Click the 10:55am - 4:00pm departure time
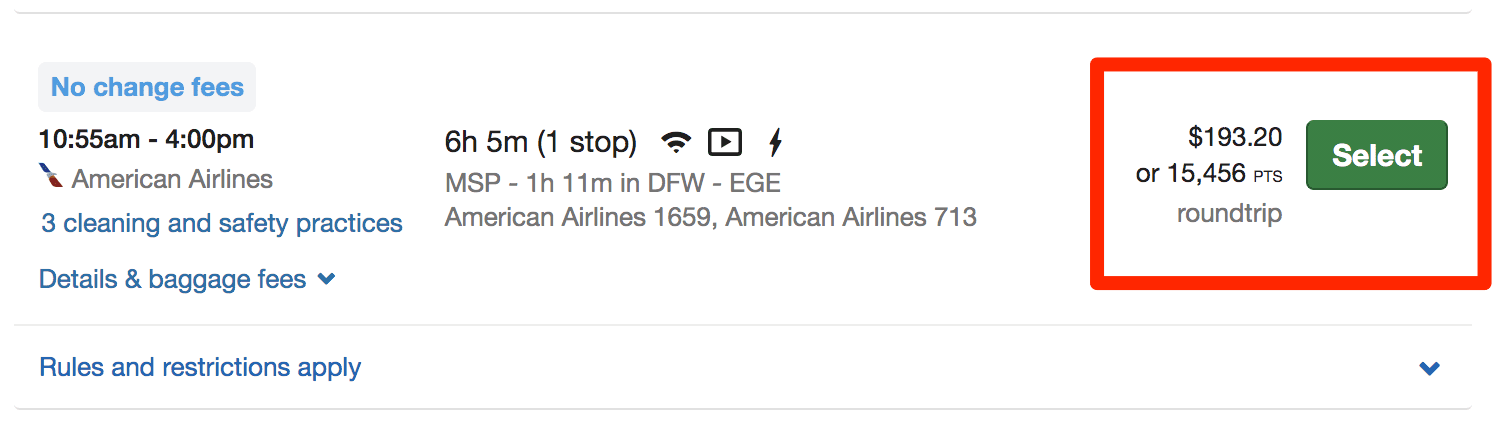The image size is (1502, 428). click(146, 139)
